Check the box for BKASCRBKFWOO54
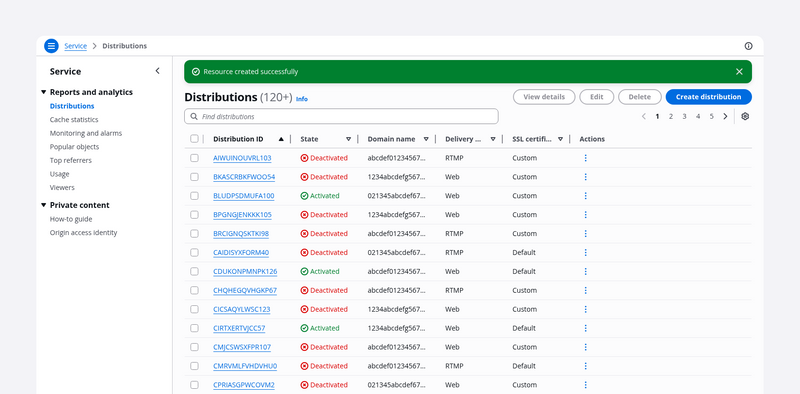This screenshot has width=800, height=394. (x=194, y=177)
